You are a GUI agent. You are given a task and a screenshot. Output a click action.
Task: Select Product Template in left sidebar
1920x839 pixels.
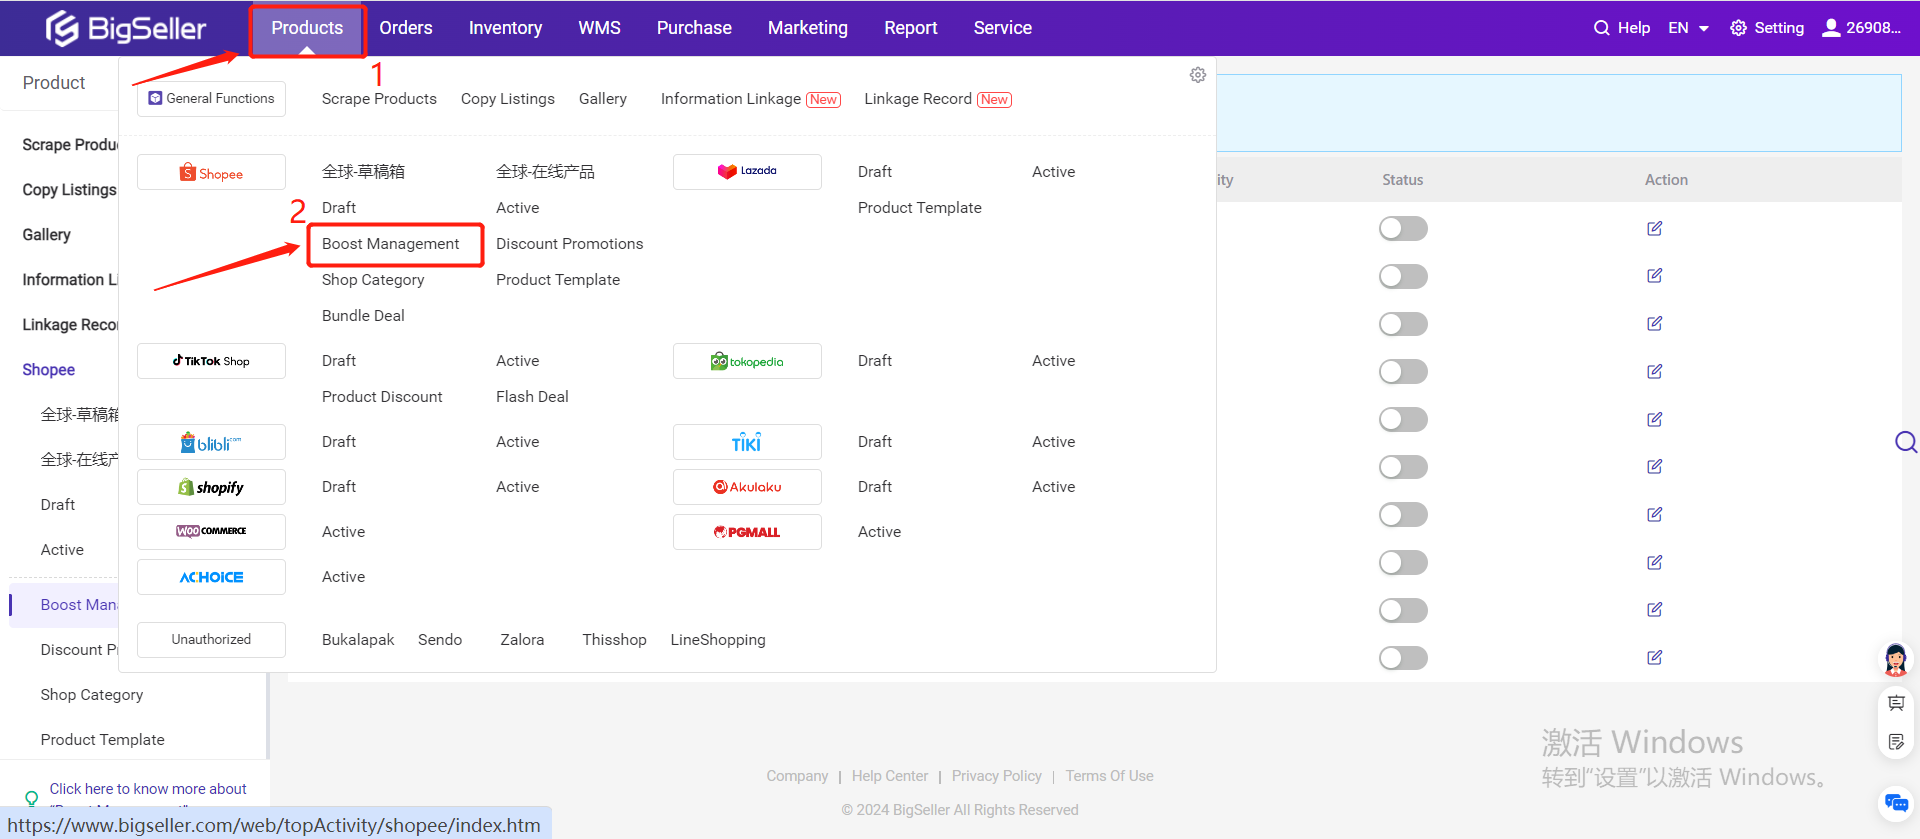pos(102,740)
